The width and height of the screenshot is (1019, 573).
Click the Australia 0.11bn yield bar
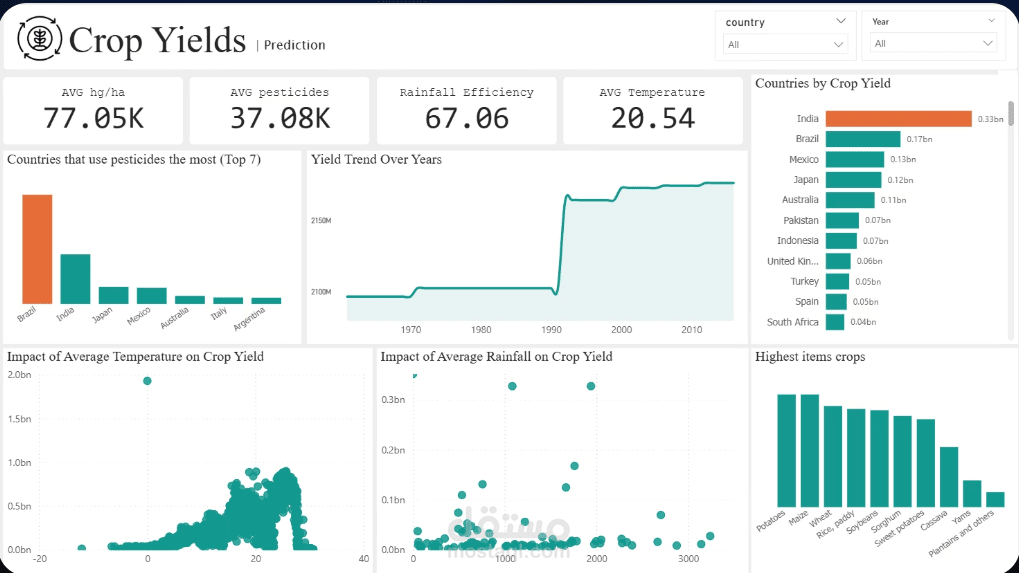click(850, 200)
